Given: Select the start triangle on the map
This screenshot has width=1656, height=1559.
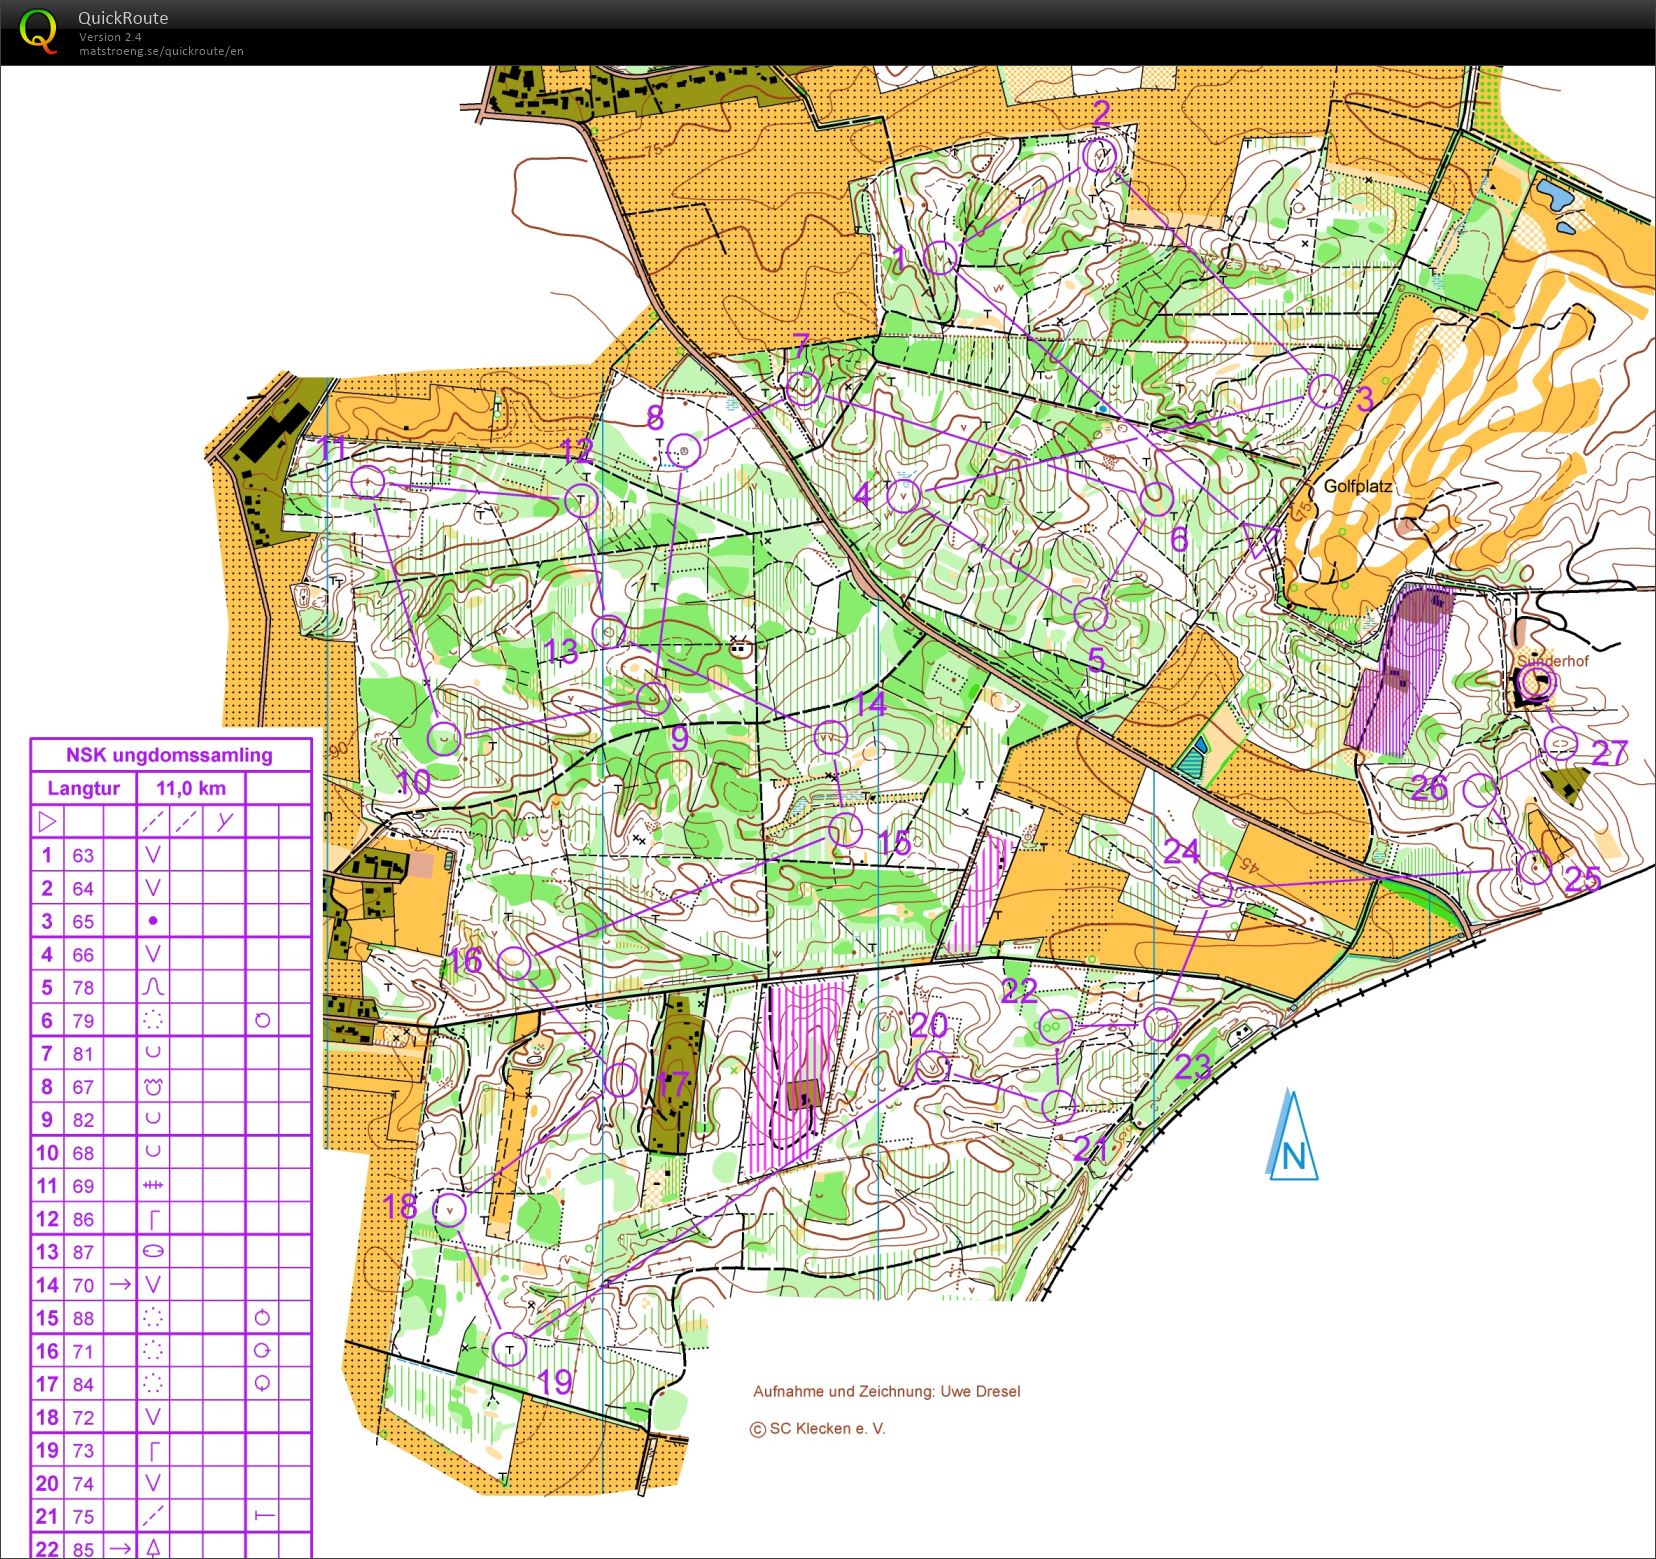Looking at the screenshot, I should point(1260,537).
